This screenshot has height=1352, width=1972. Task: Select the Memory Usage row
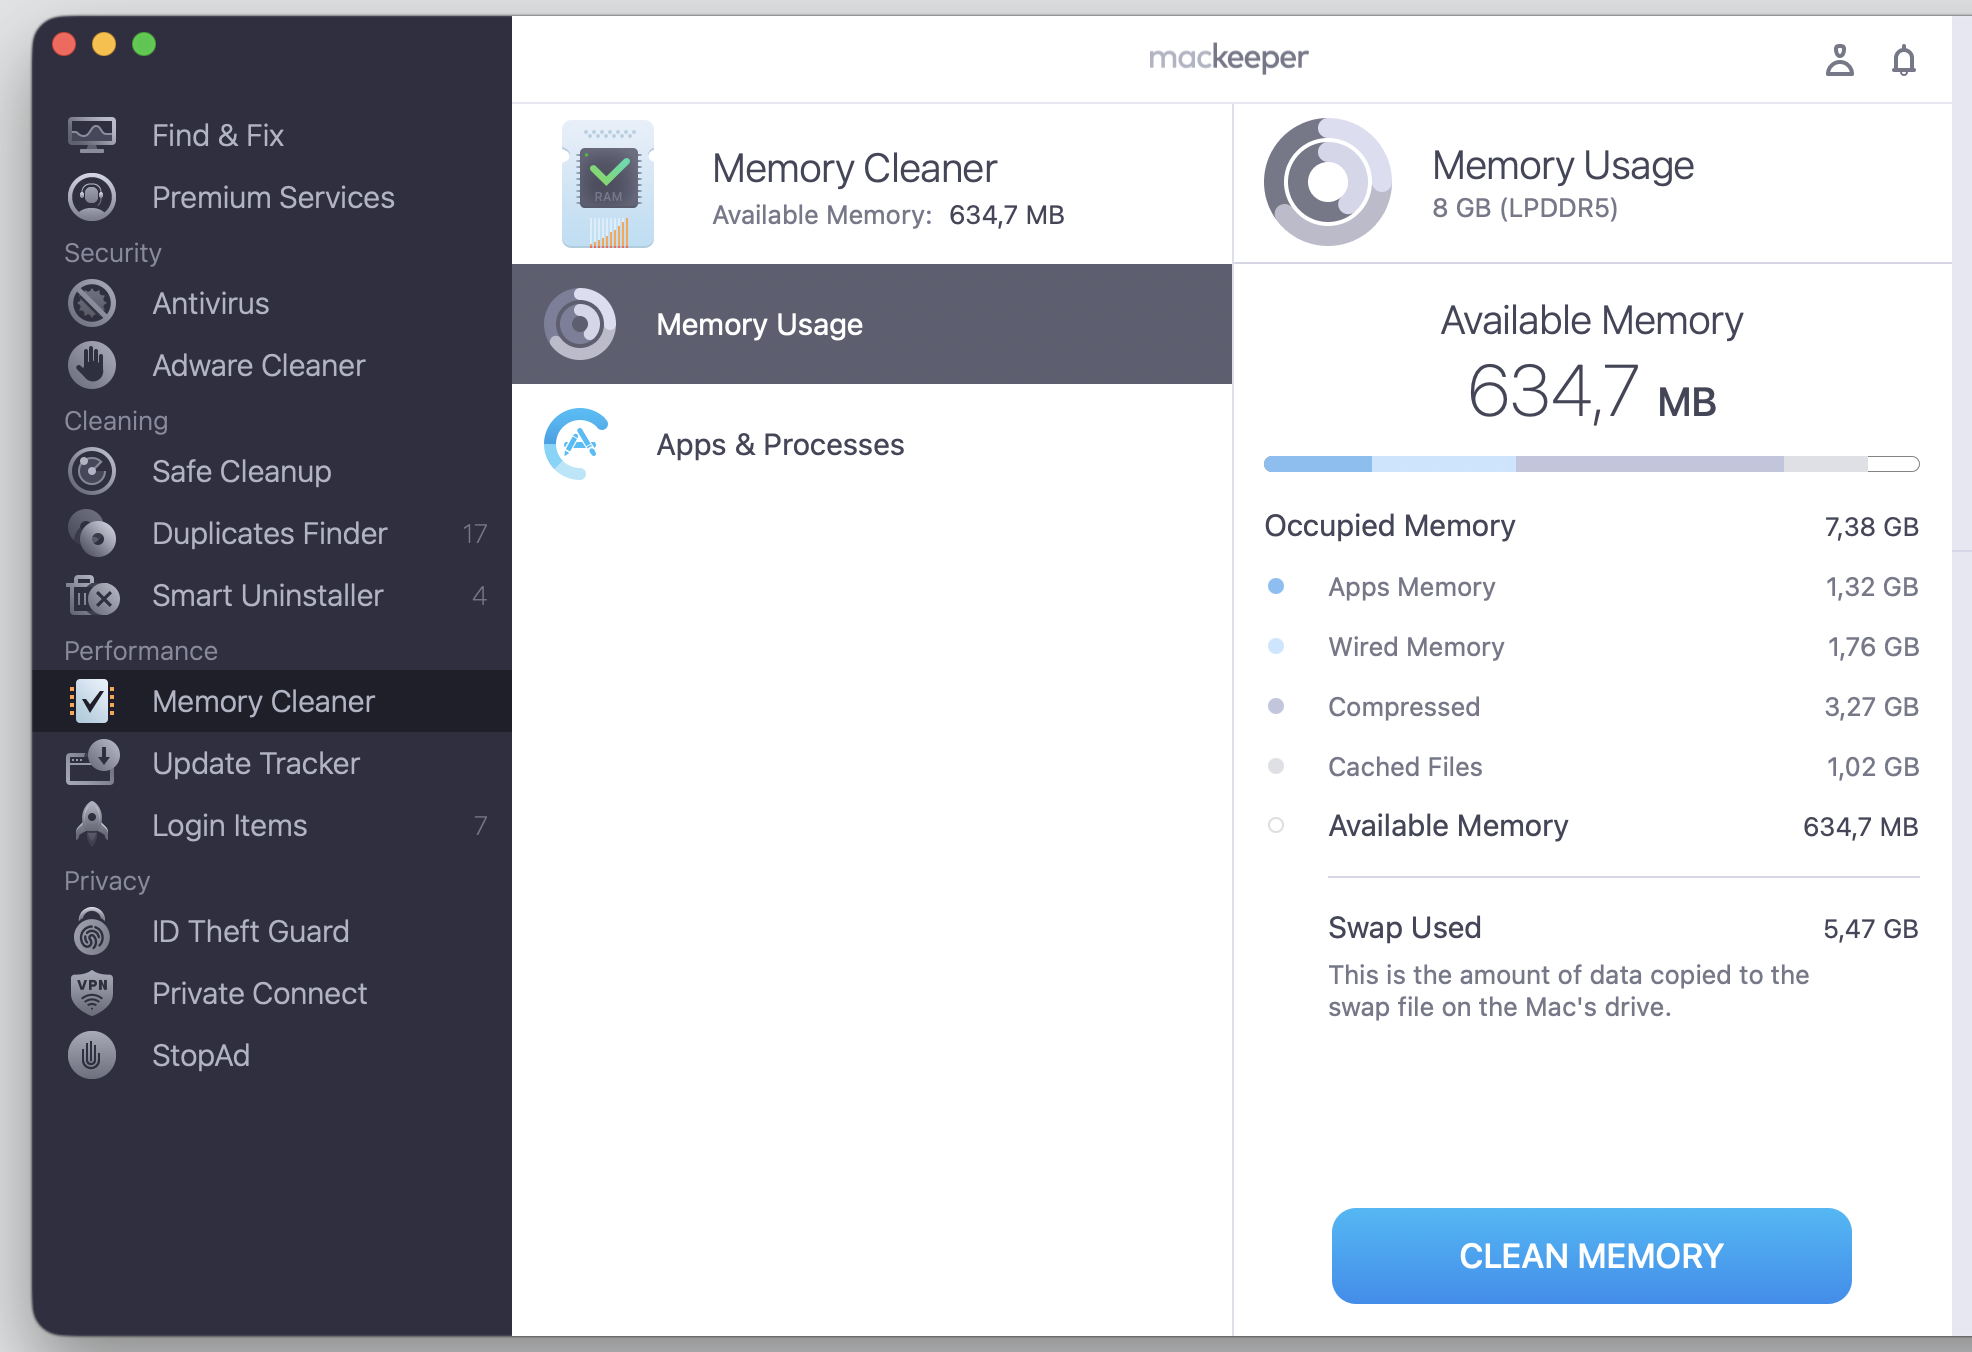point(872,324)
